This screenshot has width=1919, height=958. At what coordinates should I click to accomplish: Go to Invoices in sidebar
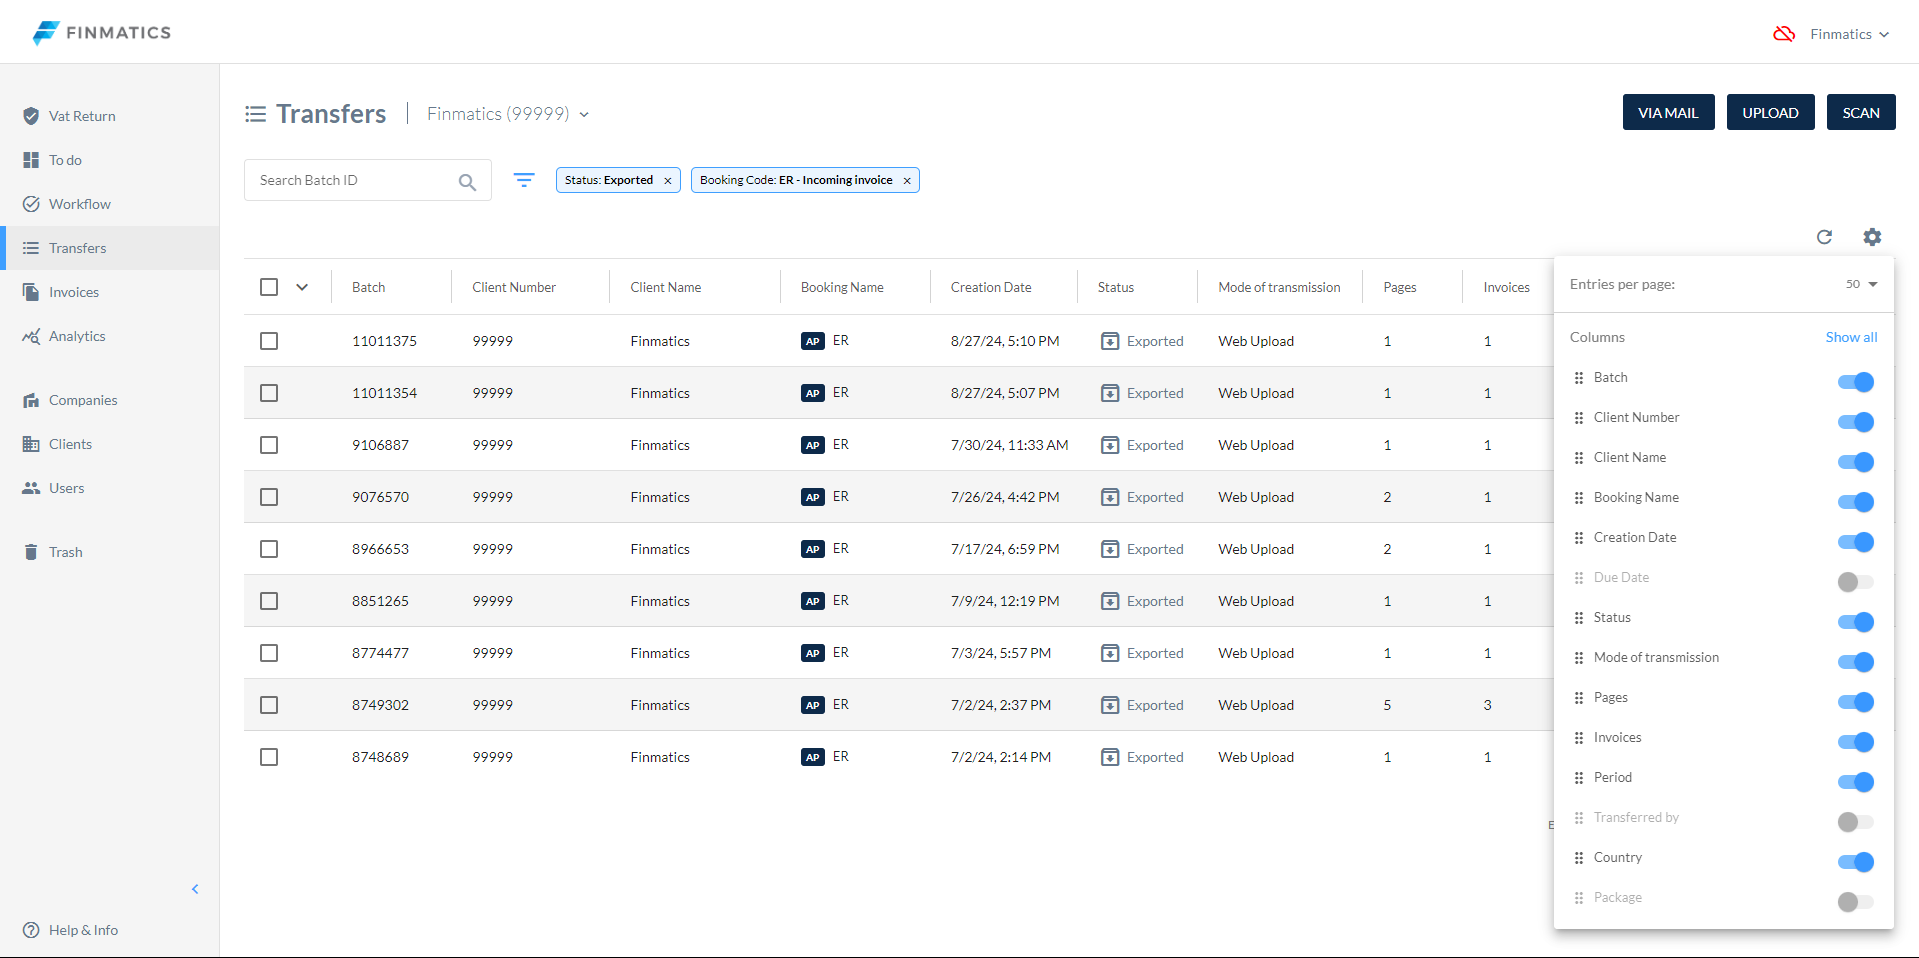(110, 292)
